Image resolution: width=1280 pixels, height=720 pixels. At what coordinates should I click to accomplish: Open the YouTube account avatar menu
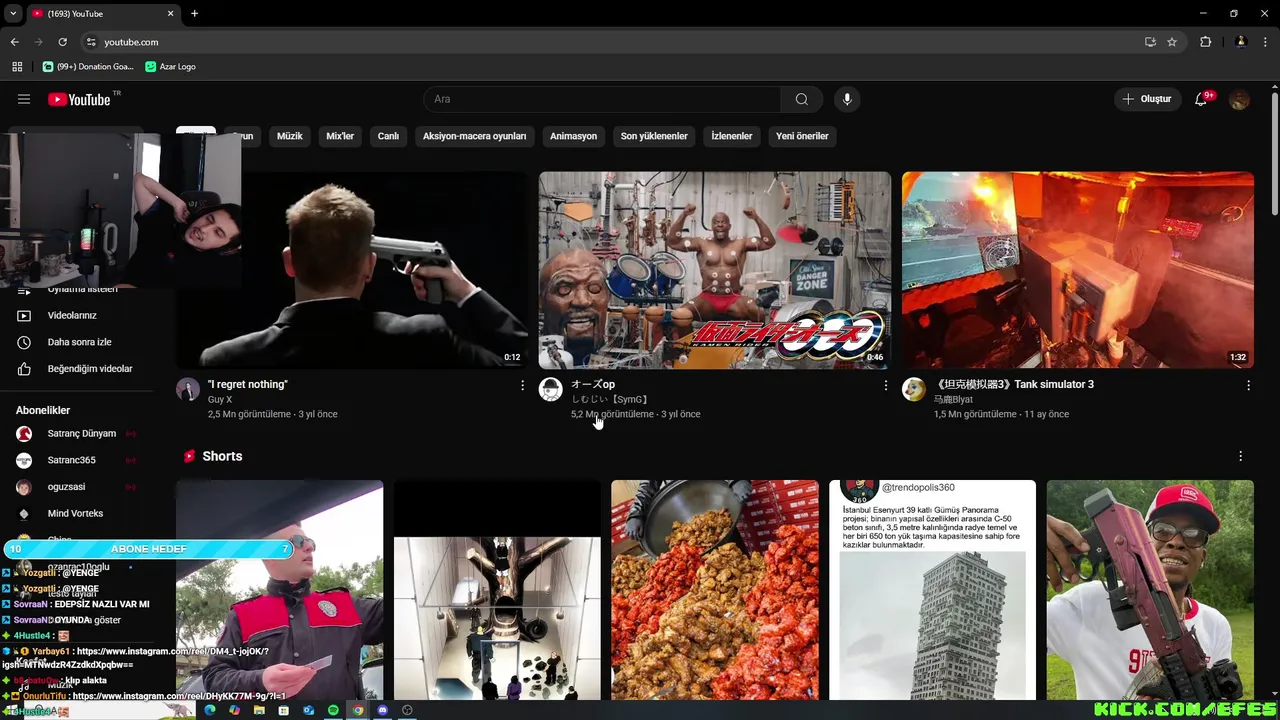[x=1239, y=99]
